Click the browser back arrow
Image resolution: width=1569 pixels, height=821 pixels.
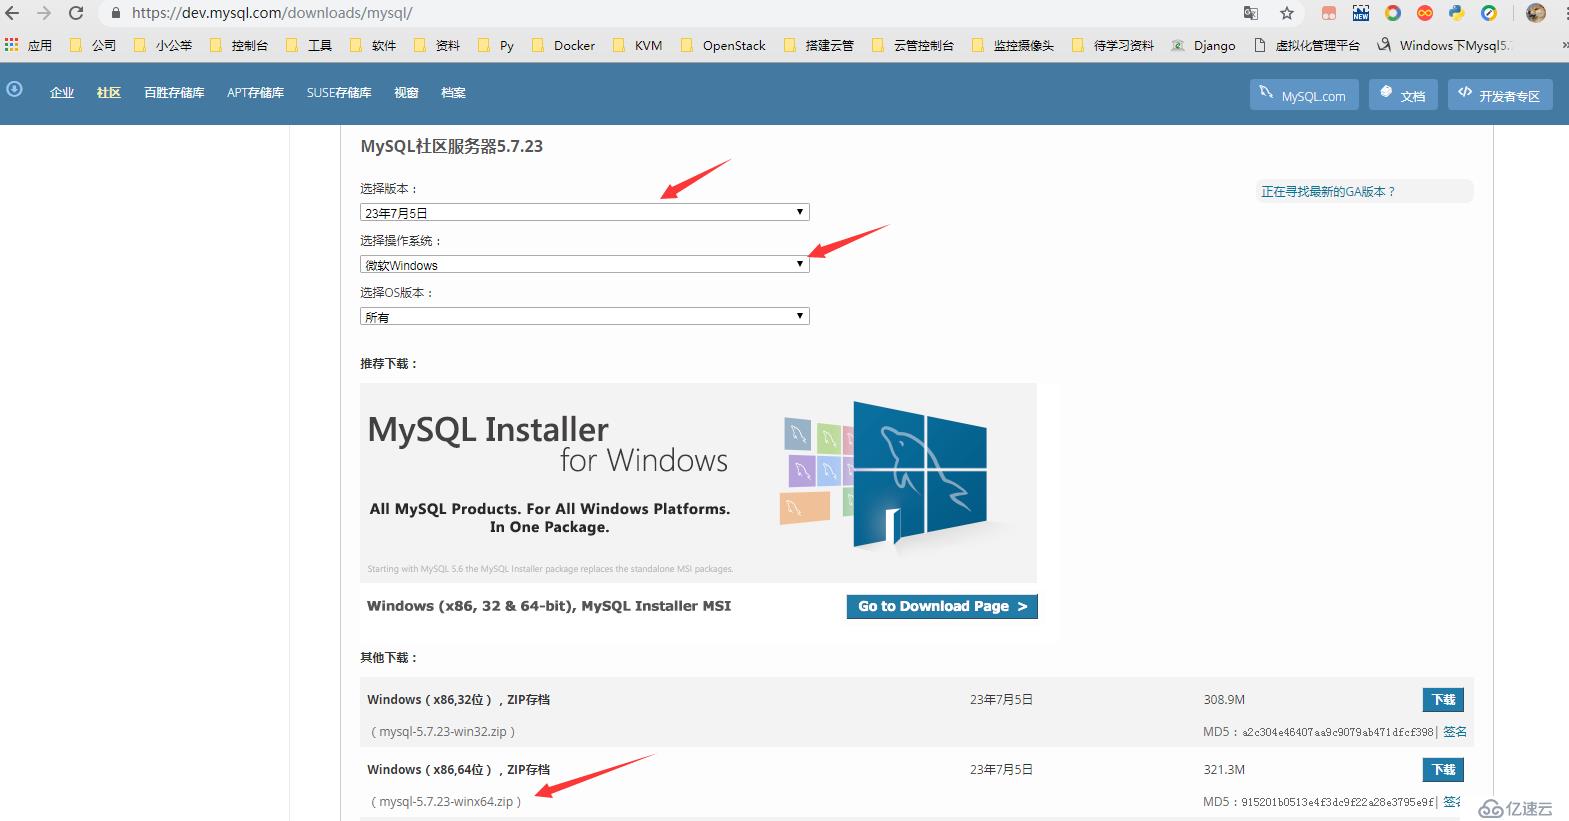13,13
